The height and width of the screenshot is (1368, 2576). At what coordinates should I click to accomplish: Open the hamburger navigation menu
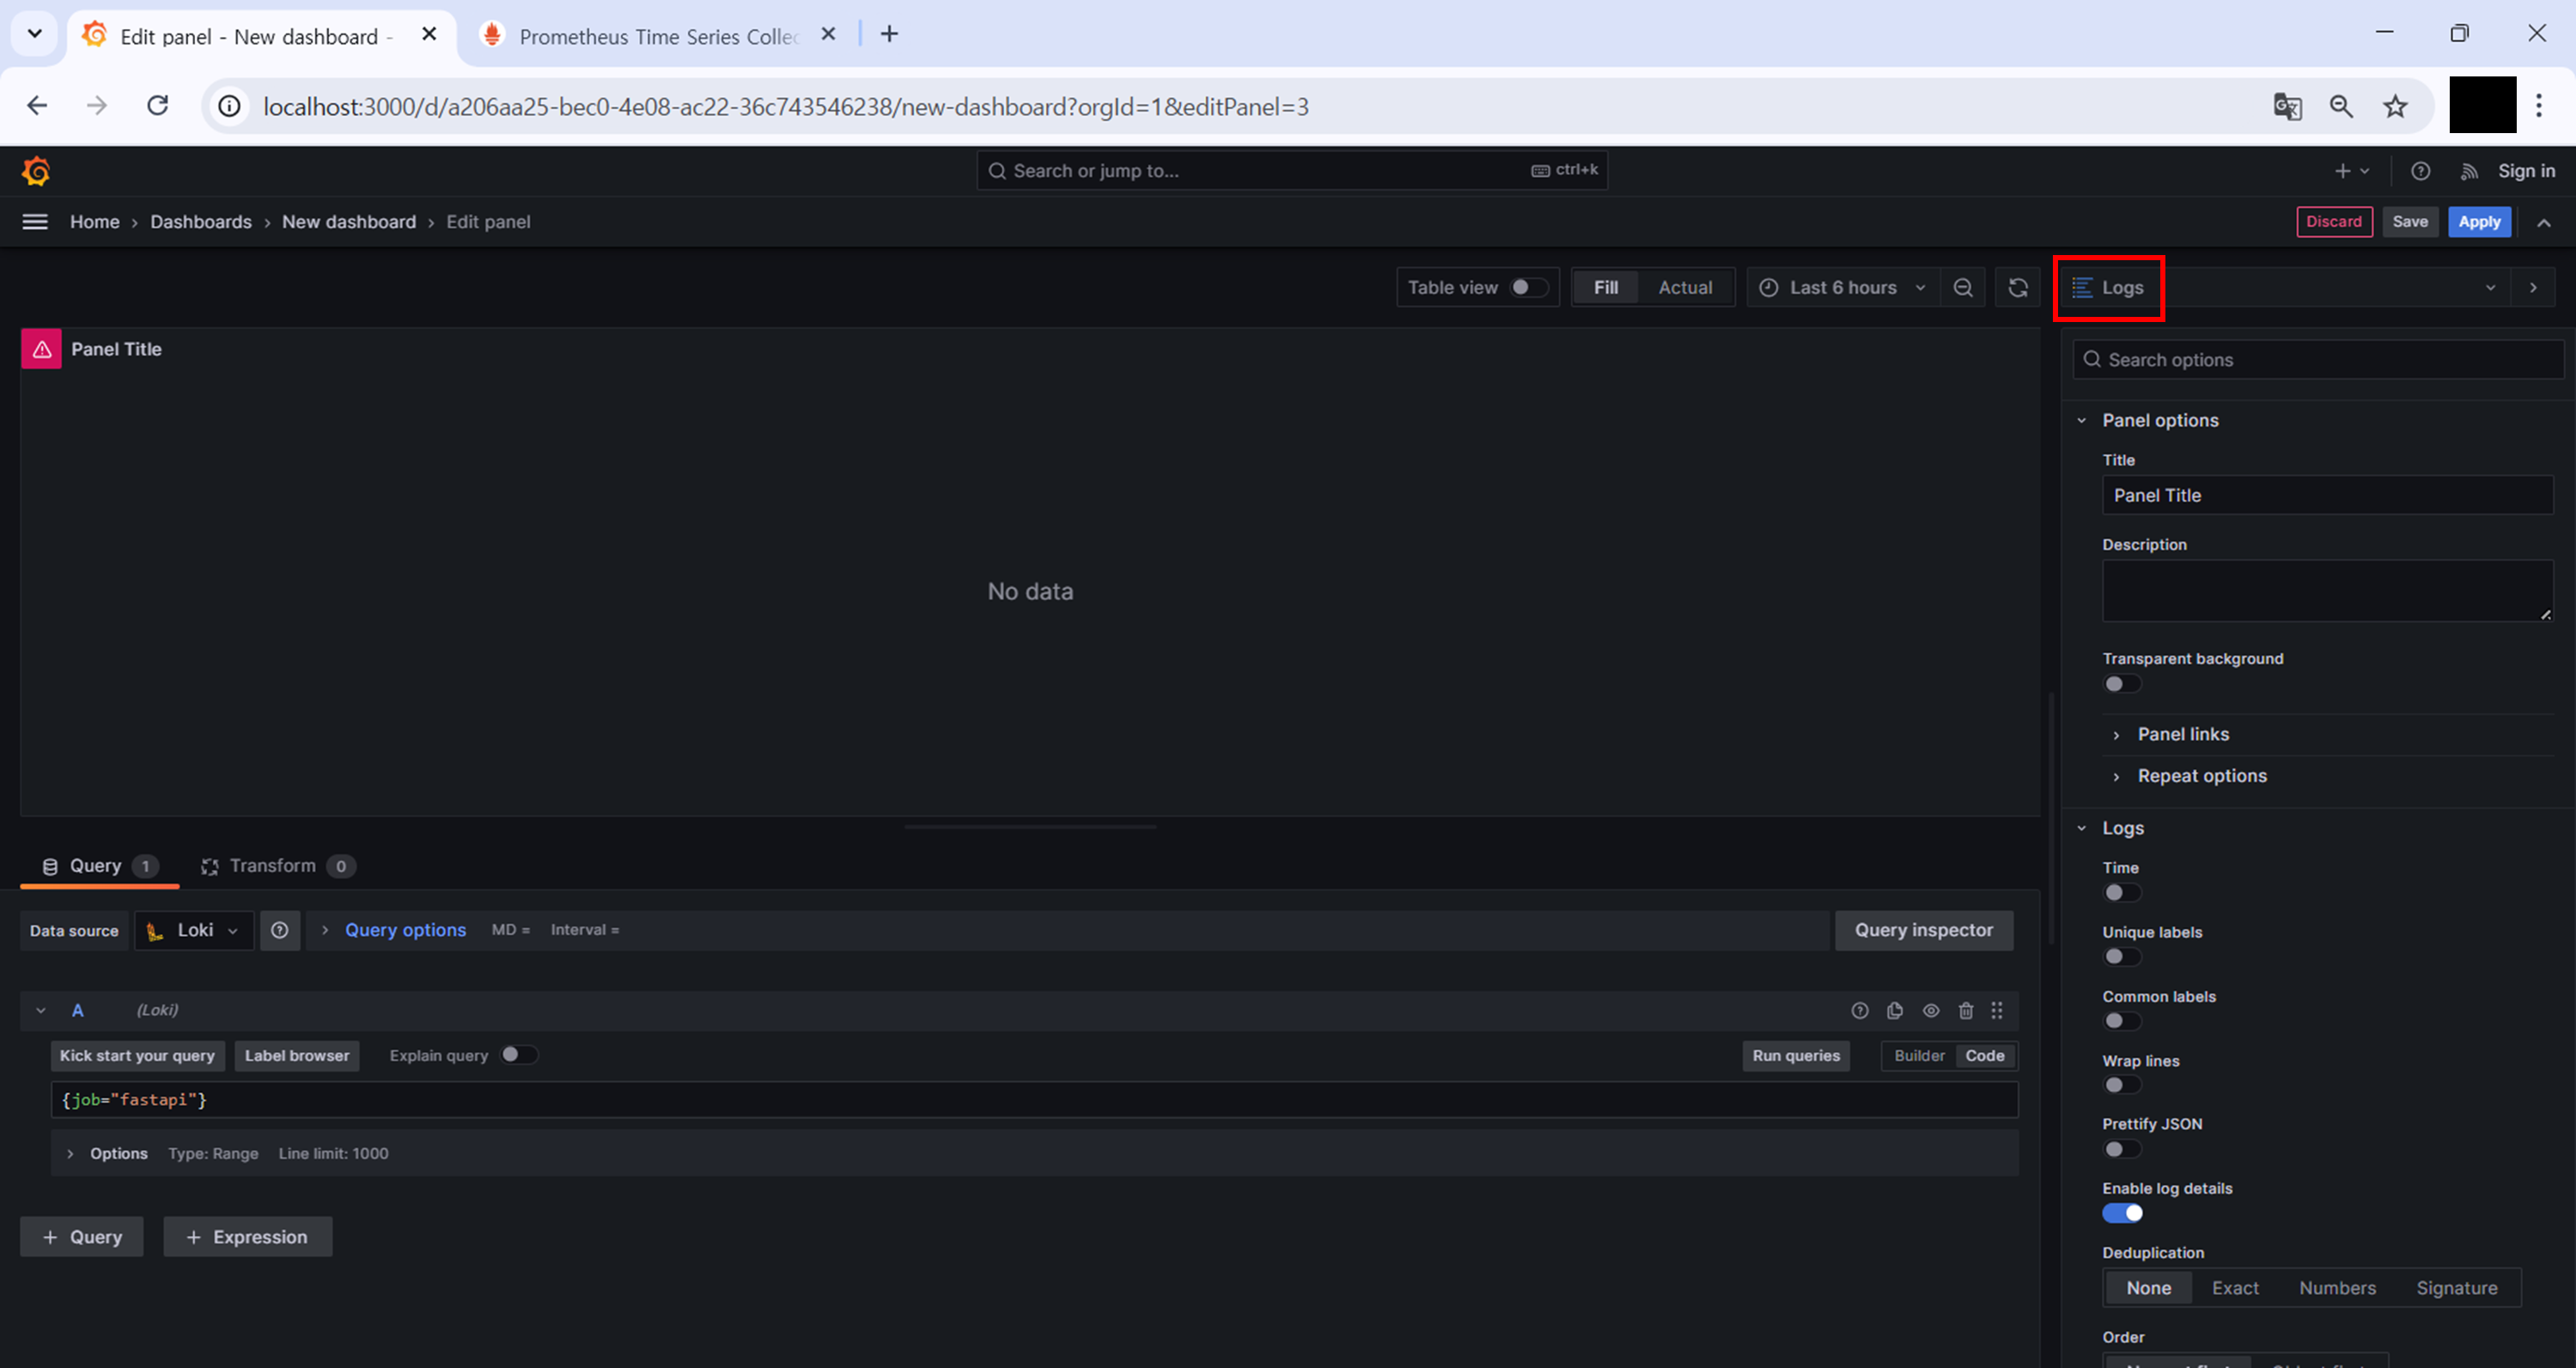tap(35, 222)
